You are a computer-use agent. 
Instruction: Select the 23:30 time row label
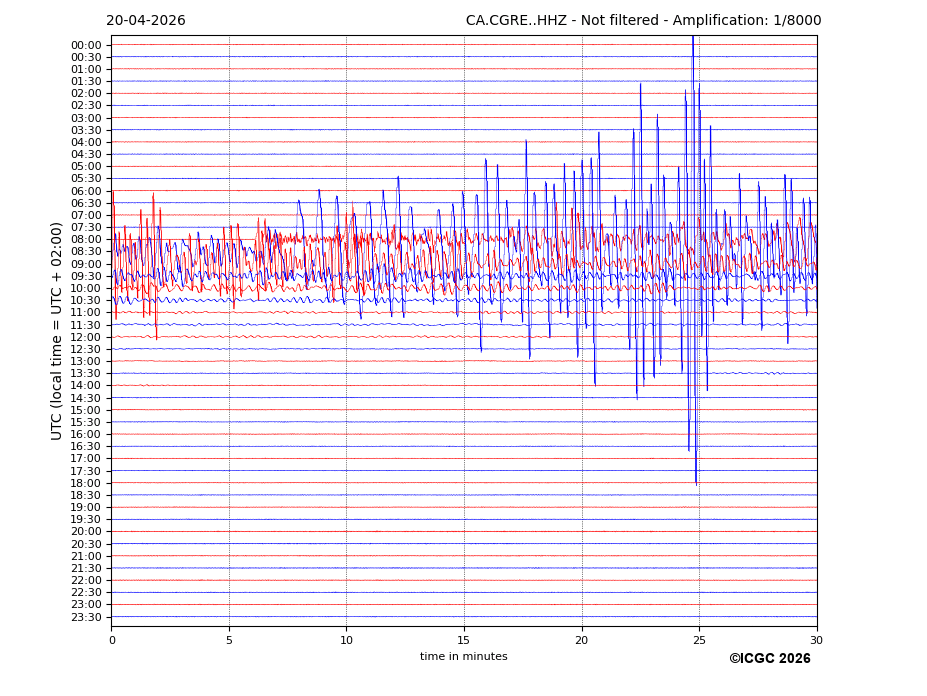(x=86, y=617)
